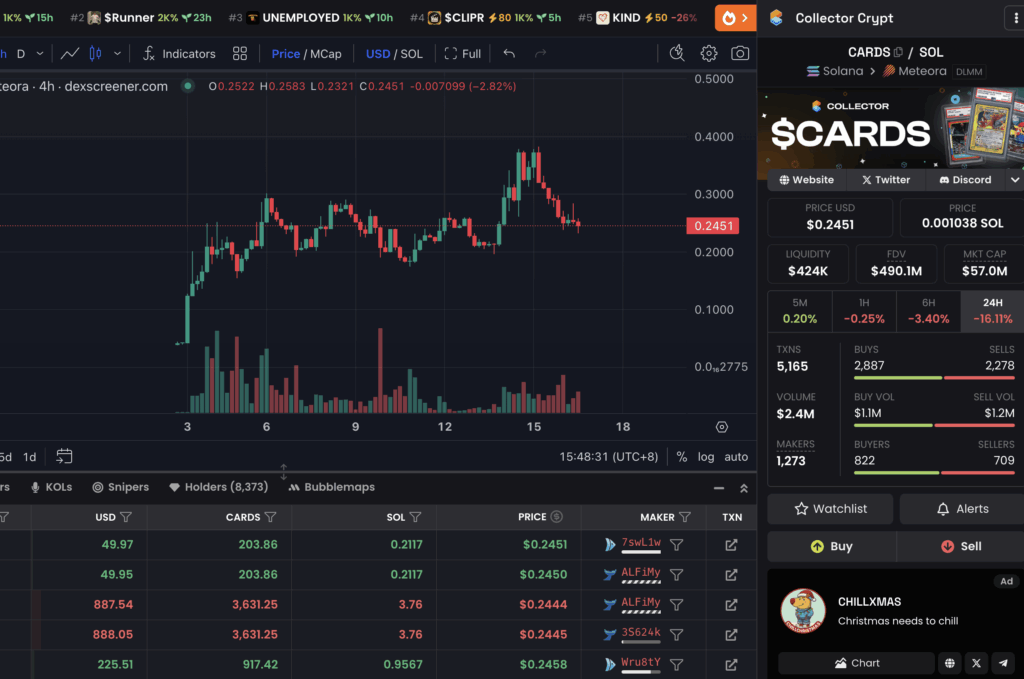Filter by maker 3S624k
Image resolution: width=1024 pixels, height=679 pixels.
pyautogui.click(x=677, y=635)
